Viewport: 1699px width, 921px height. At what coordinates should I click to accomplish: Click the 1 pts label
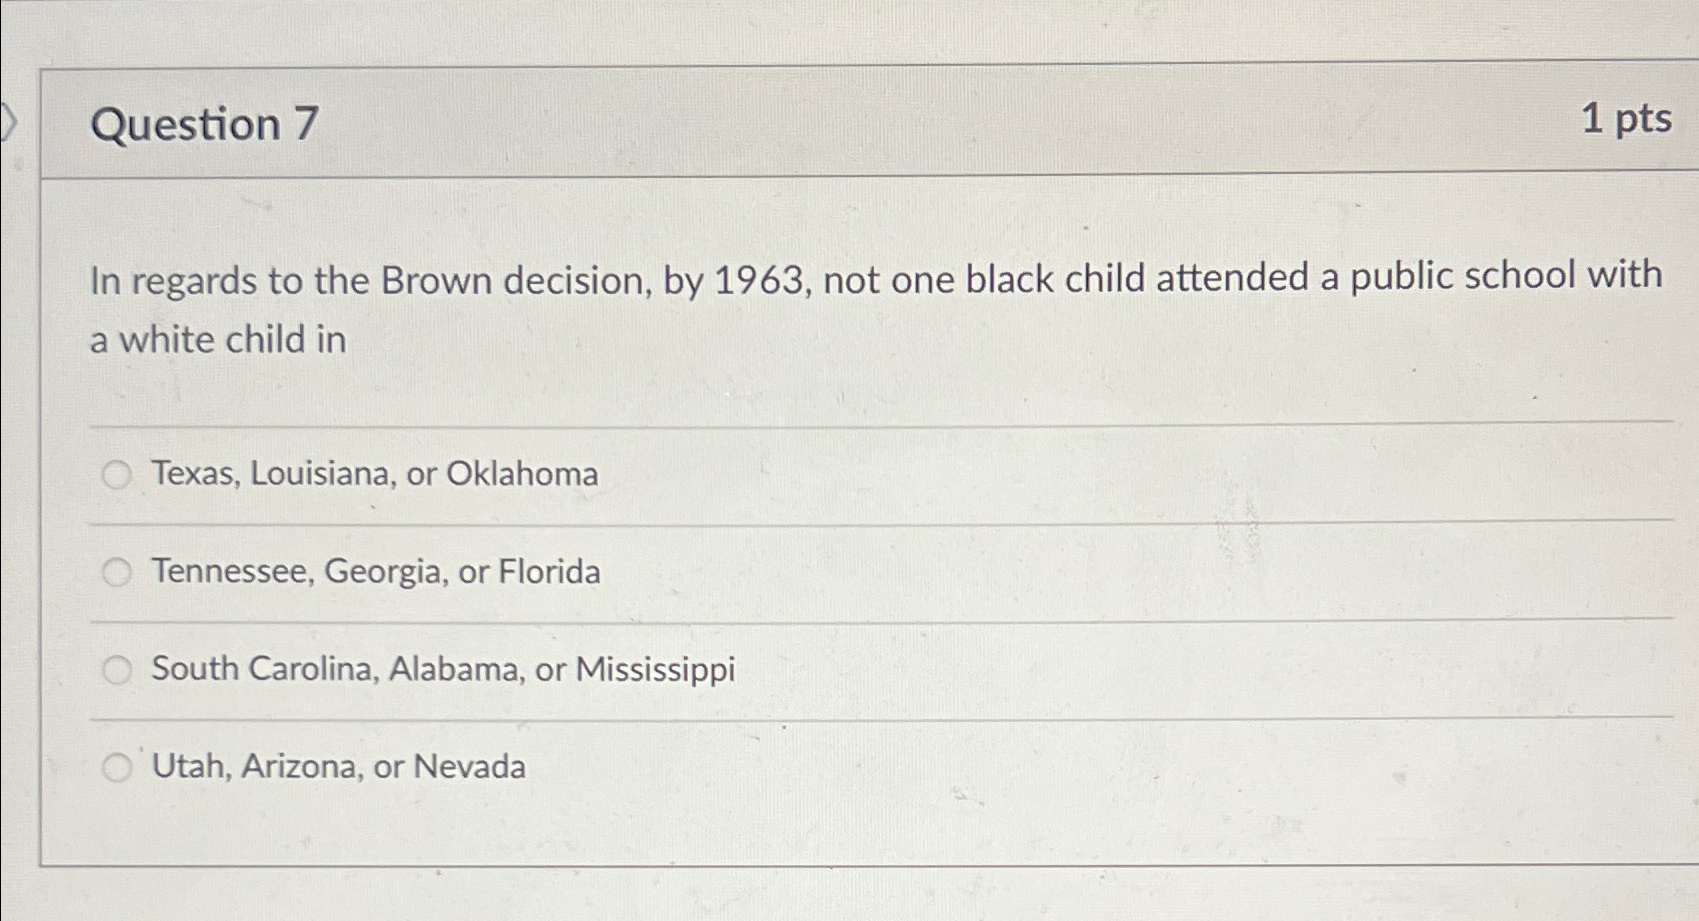[1627, 121]
